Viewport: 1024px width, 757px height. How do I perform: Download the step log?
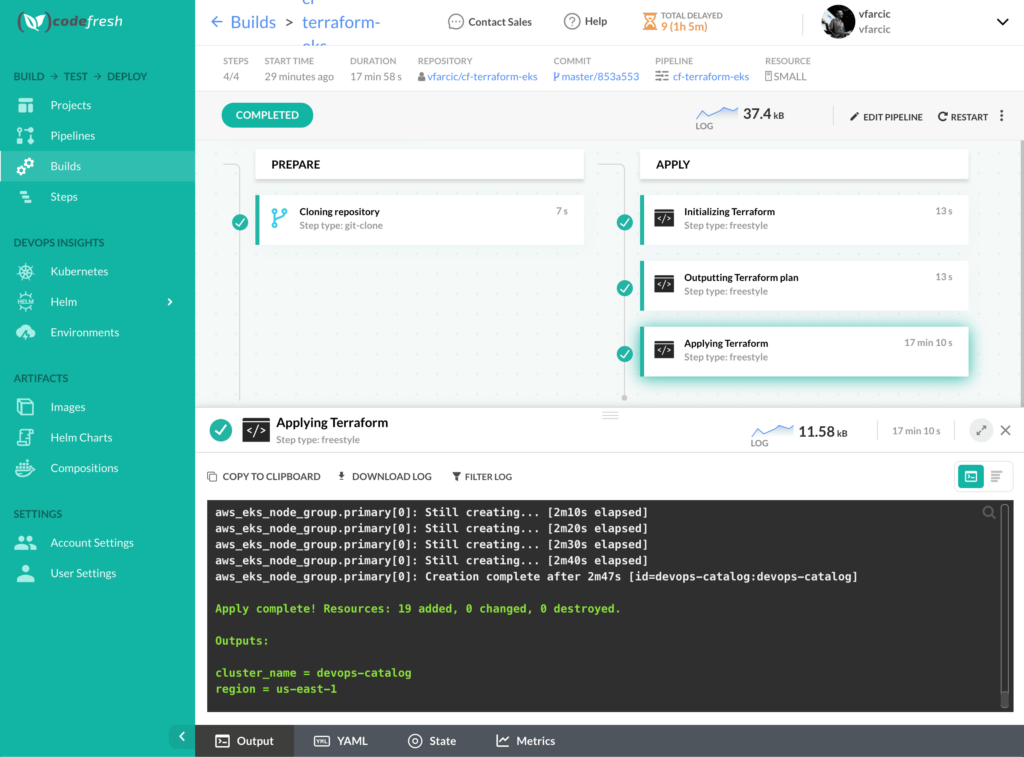(x=385, y=477)
